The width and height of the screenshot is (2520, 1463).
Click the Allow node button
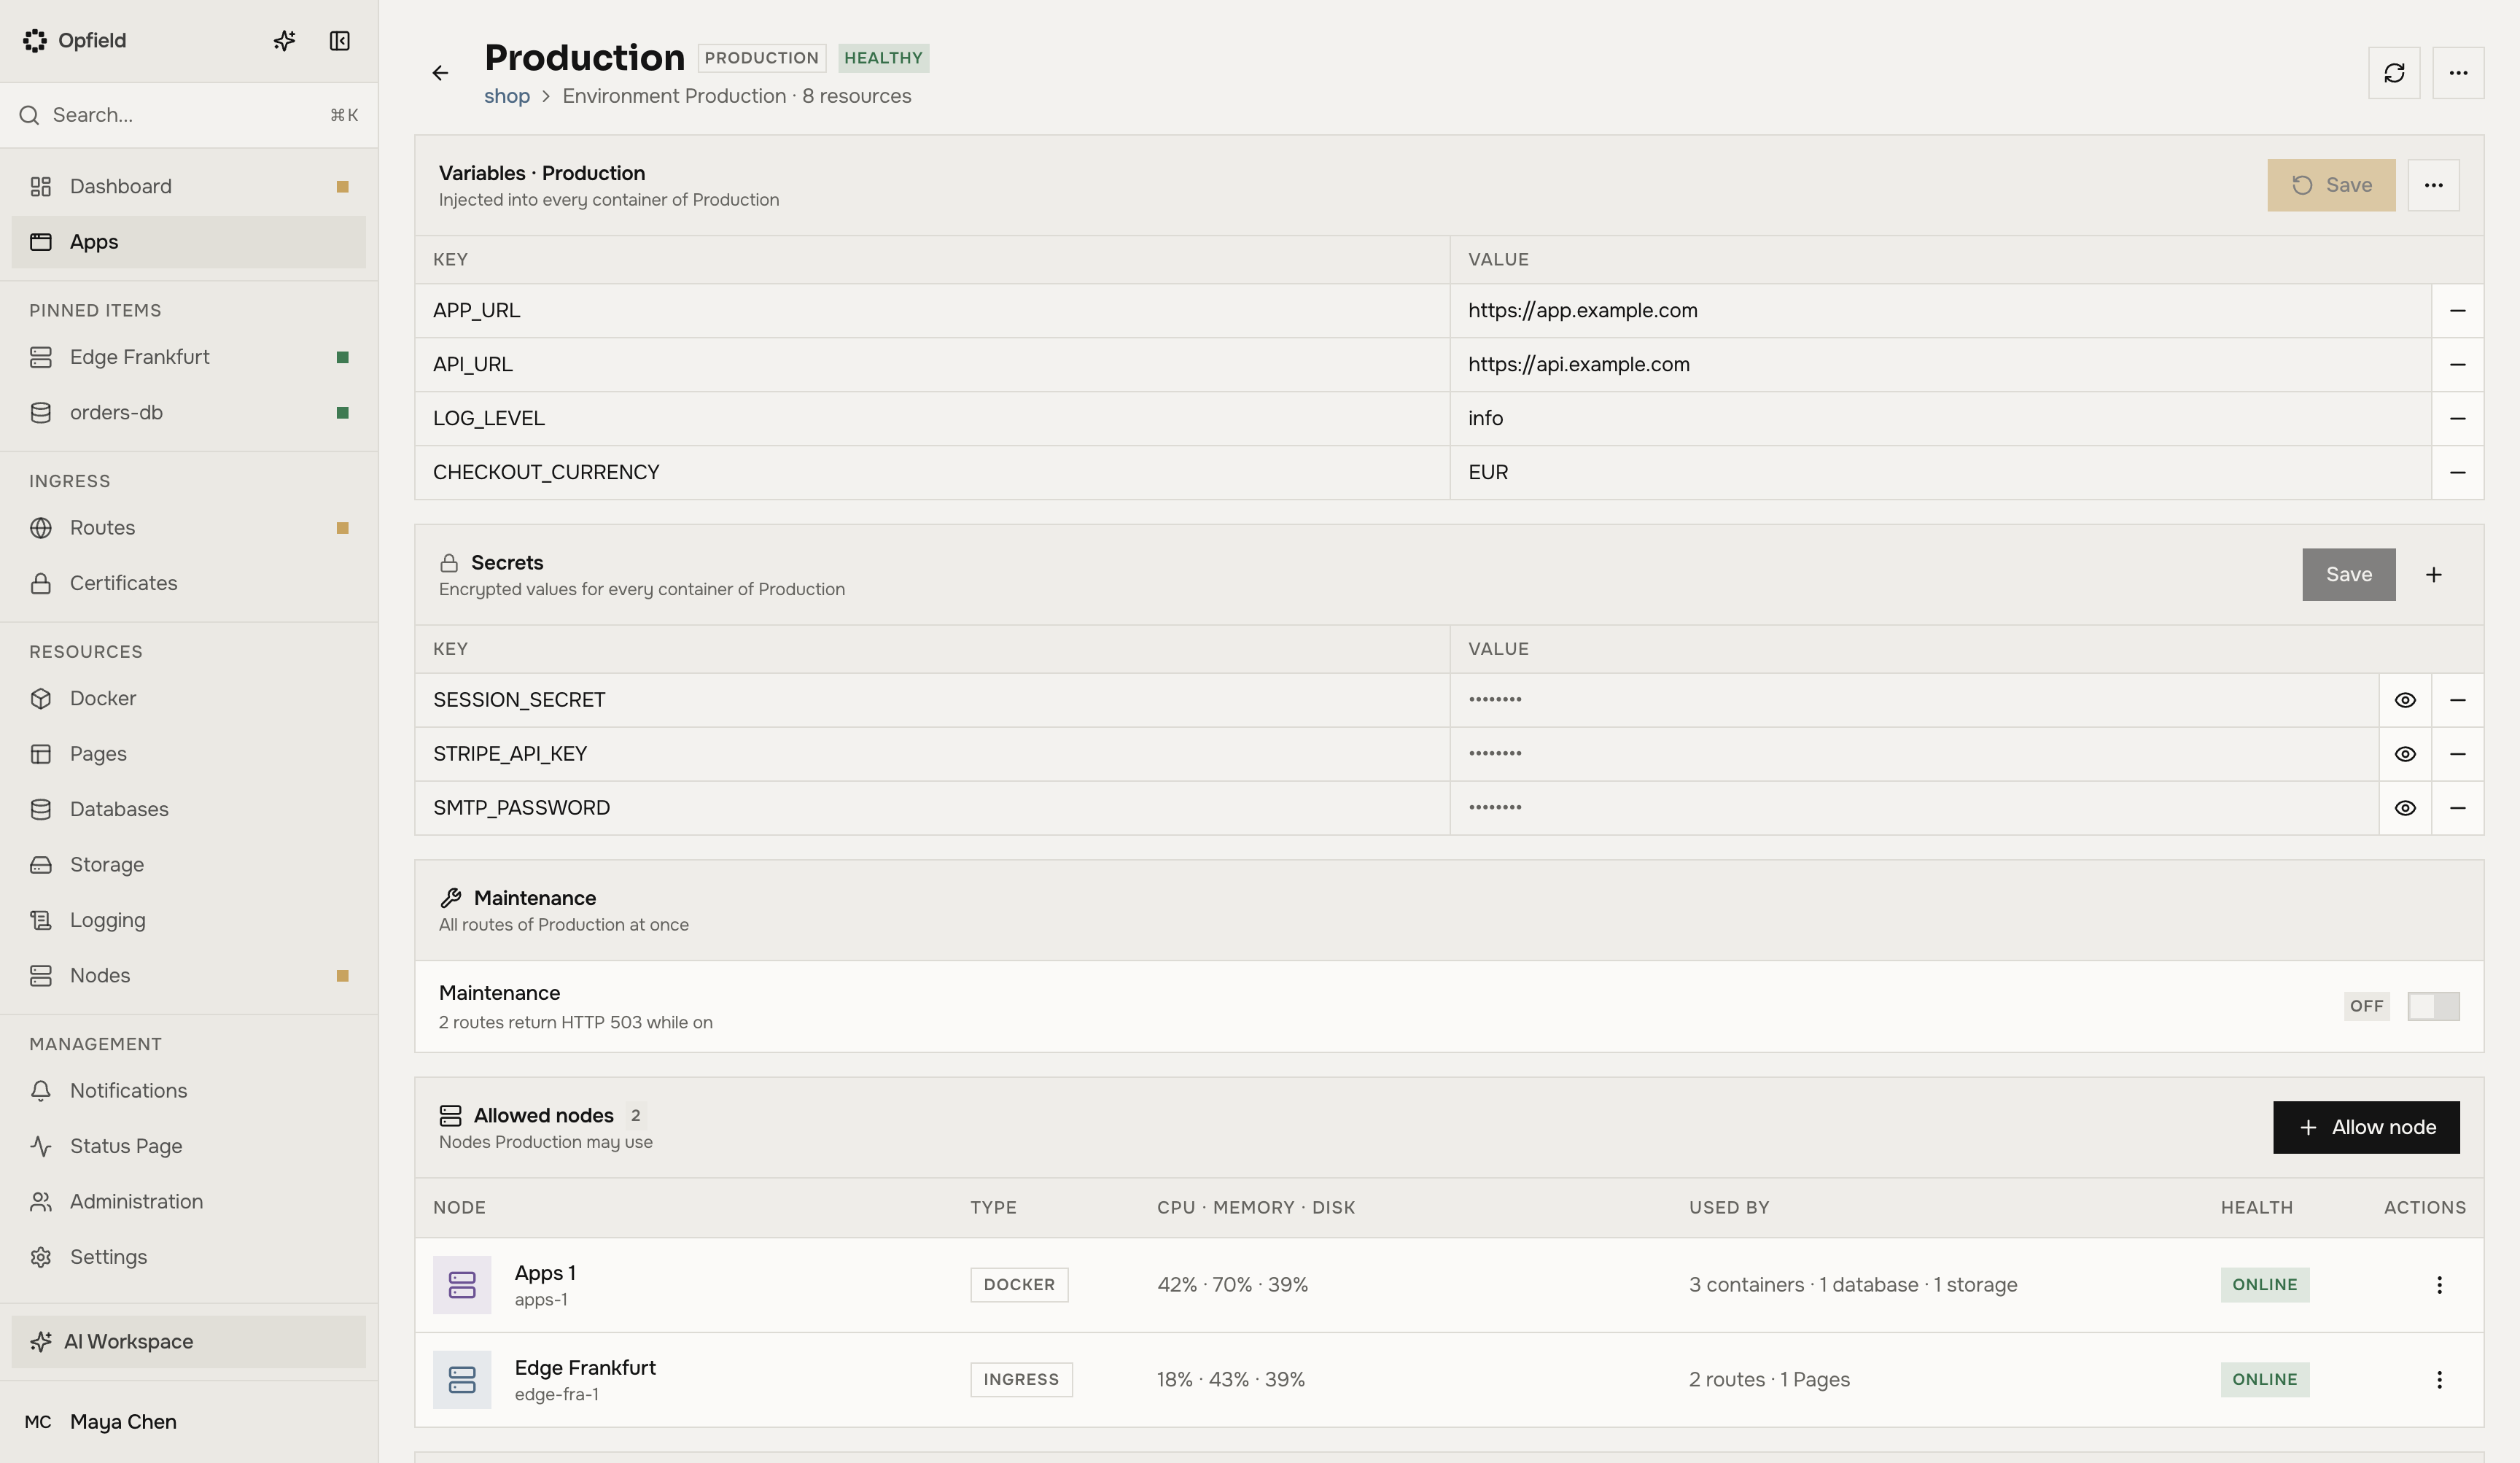[x=2366, y=1128]
